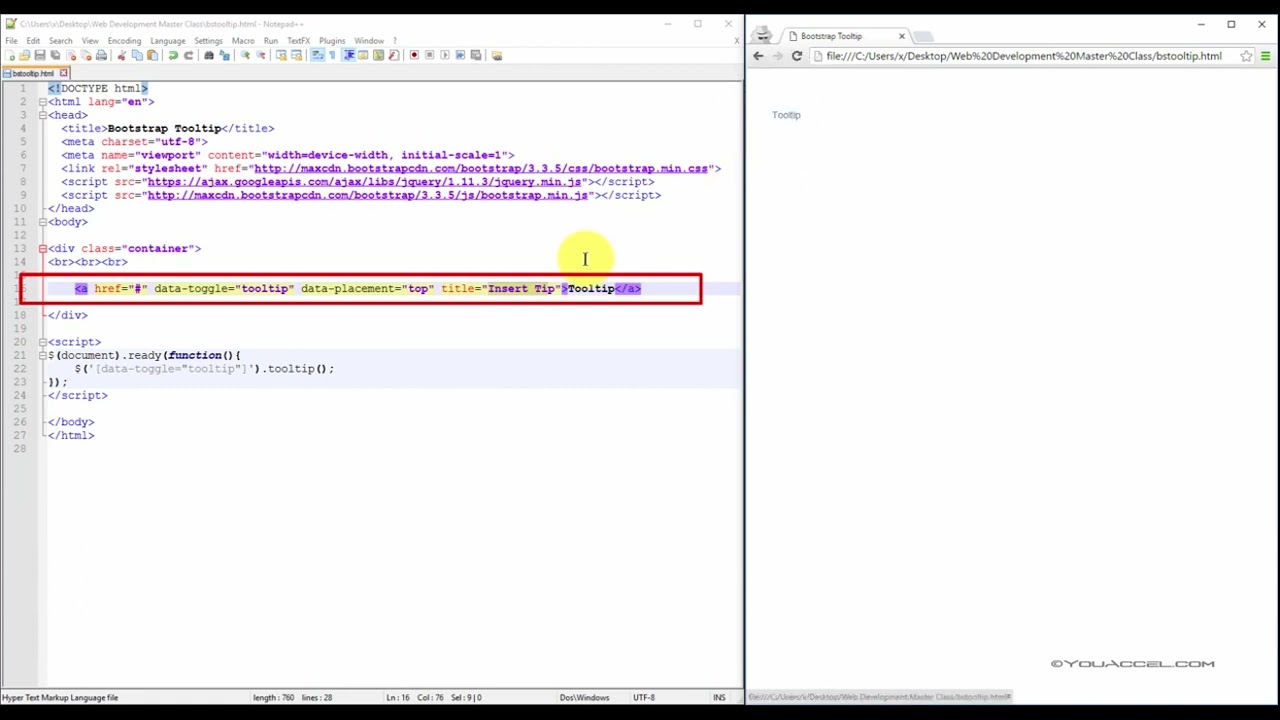The height and width of the screenshot is (720, 1280).
Task: Click Dos\Windows in the status bar
Action: 584,697
